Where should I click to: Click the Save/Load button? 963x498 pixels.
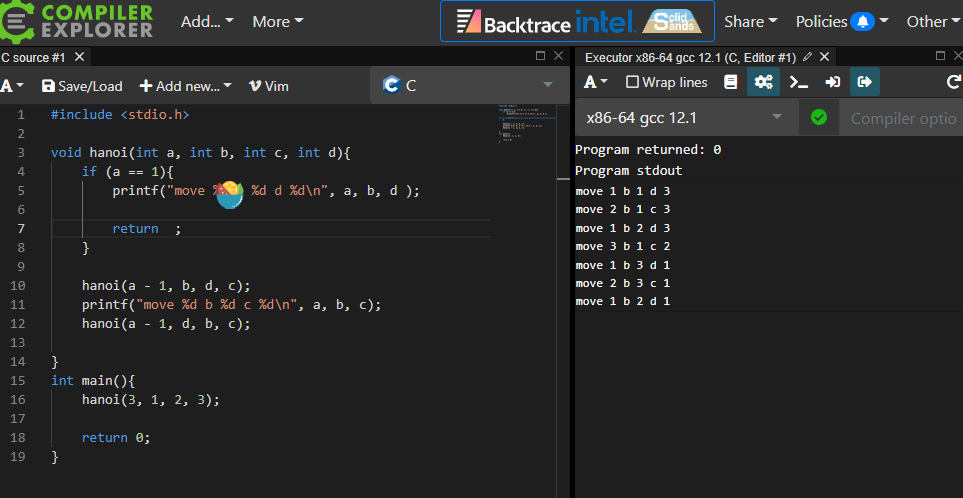click(x=82, y=86)
